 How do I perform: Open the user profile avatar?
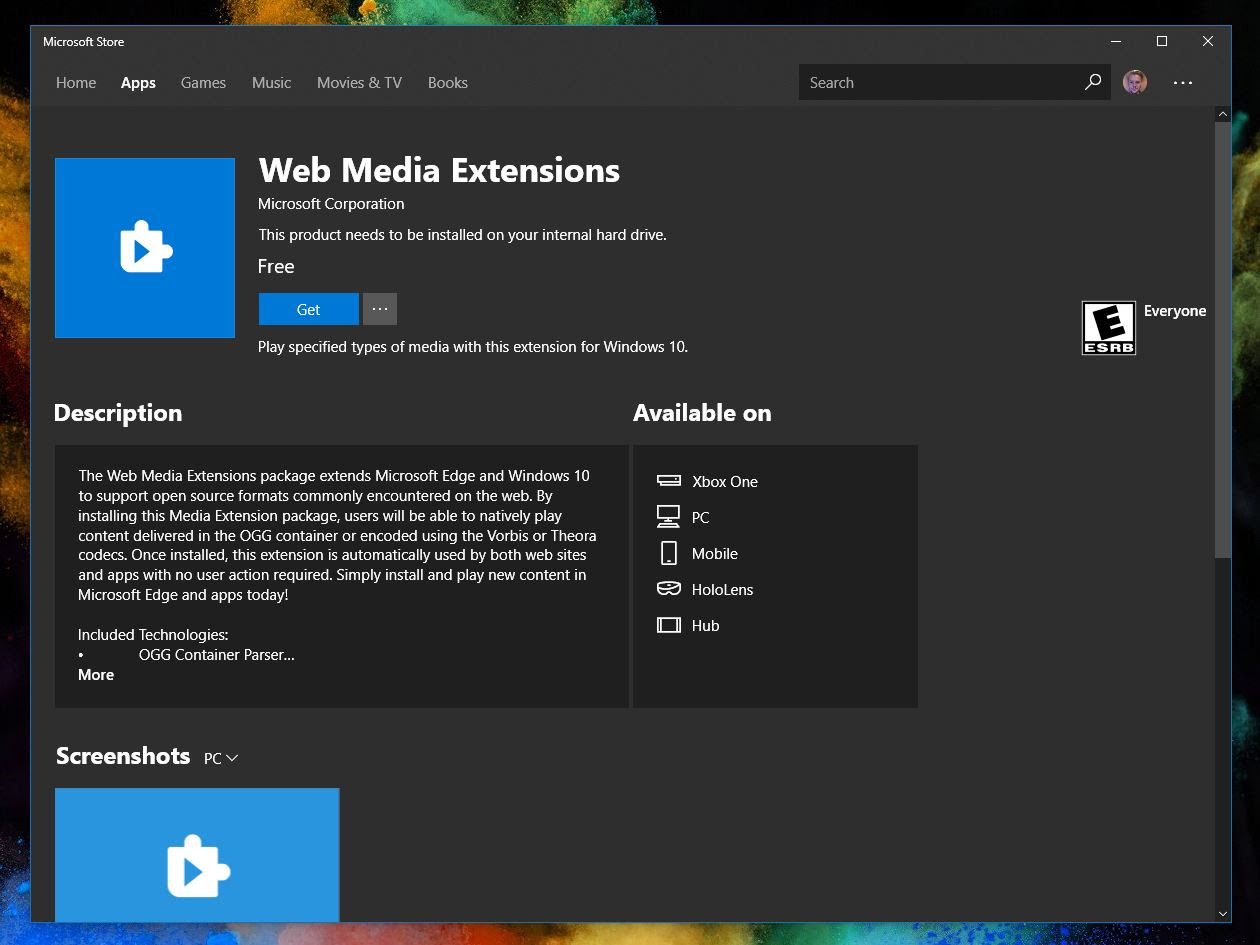pos(1135,82)
